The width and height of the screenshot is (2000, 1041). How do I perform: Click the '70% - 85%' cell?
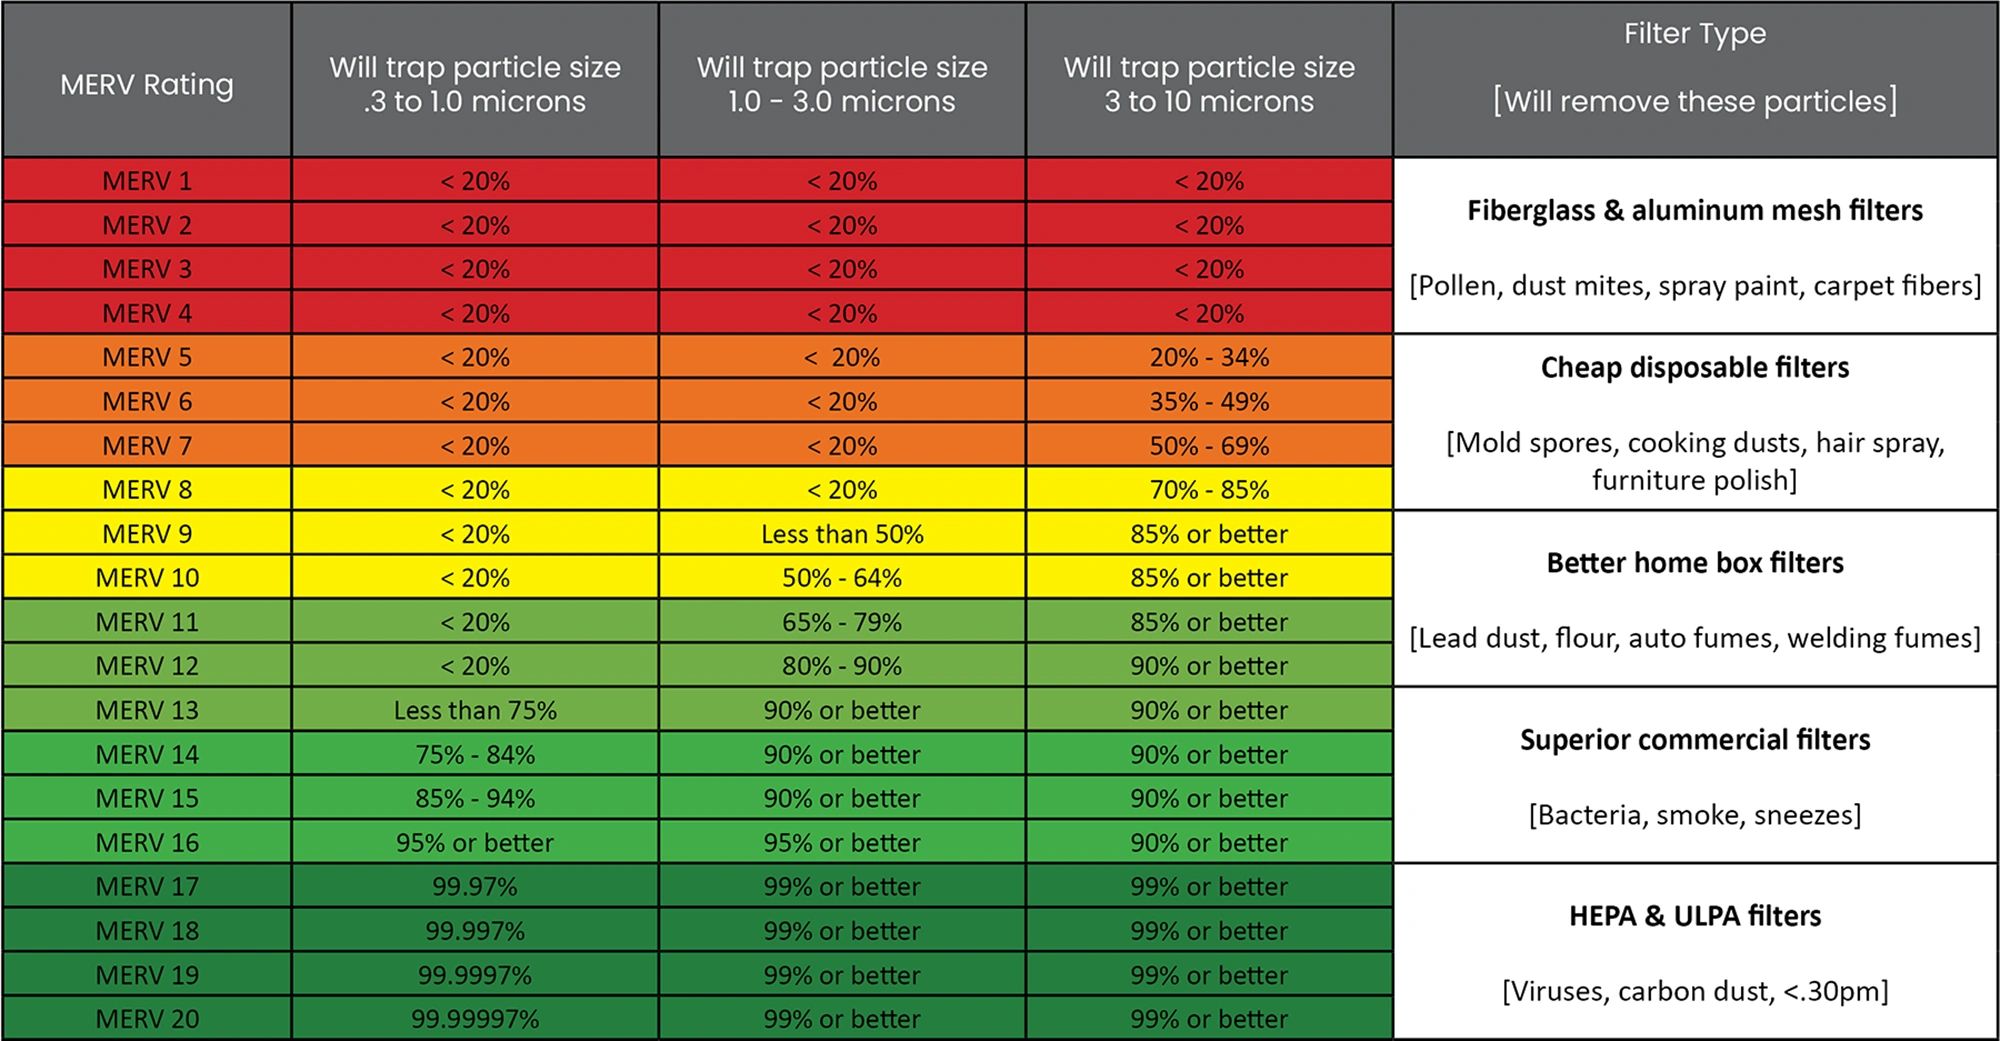coord(1209,490)
